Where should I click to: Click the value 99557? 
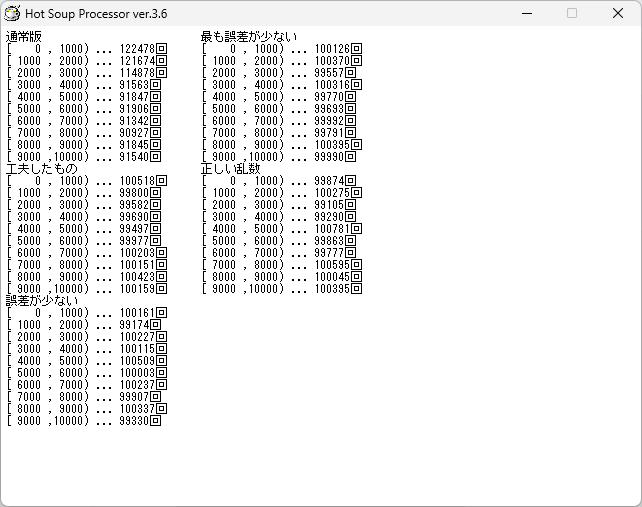(329, 72)
